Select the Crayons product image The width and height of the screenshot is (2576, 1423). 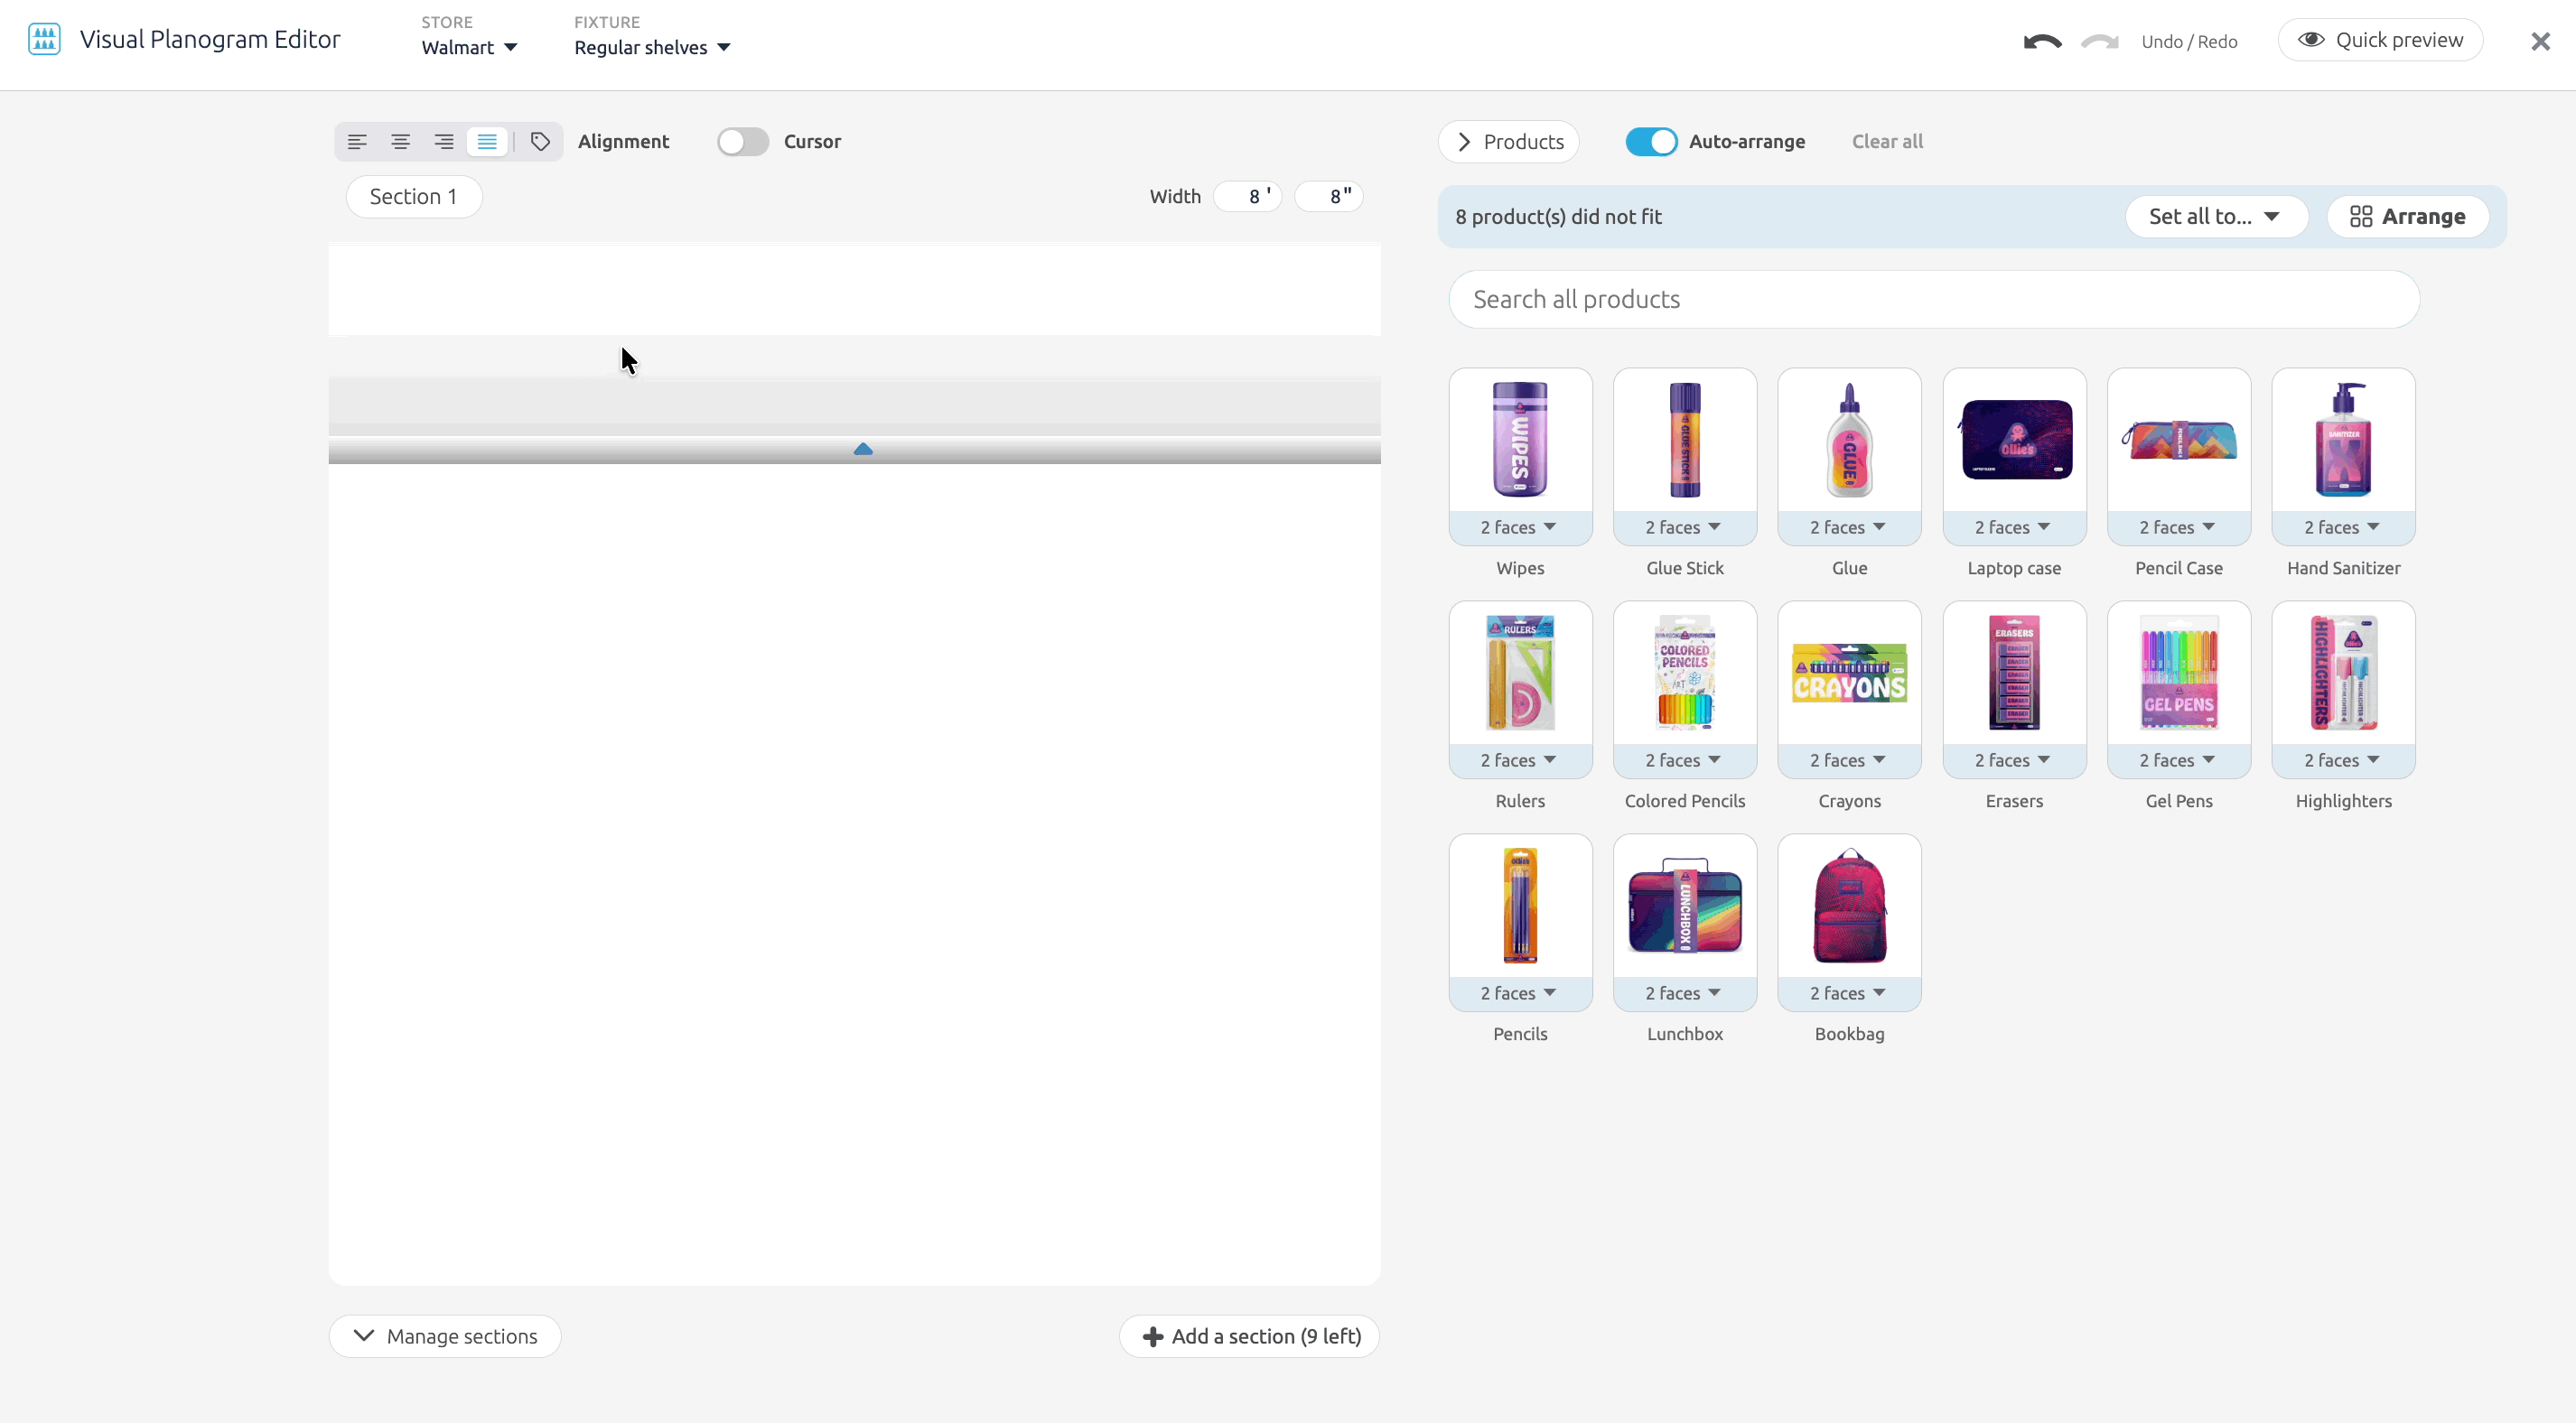click(x=1849, y=673)
